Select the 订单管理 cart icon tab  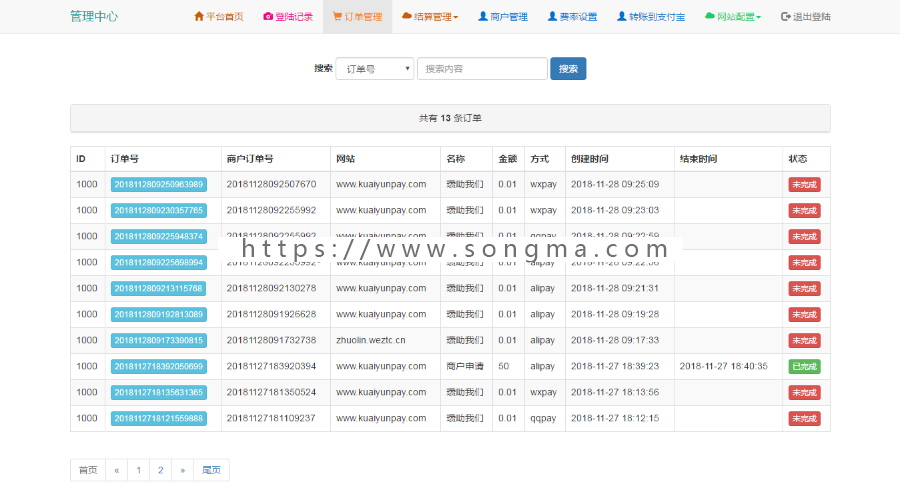point(337,16)
